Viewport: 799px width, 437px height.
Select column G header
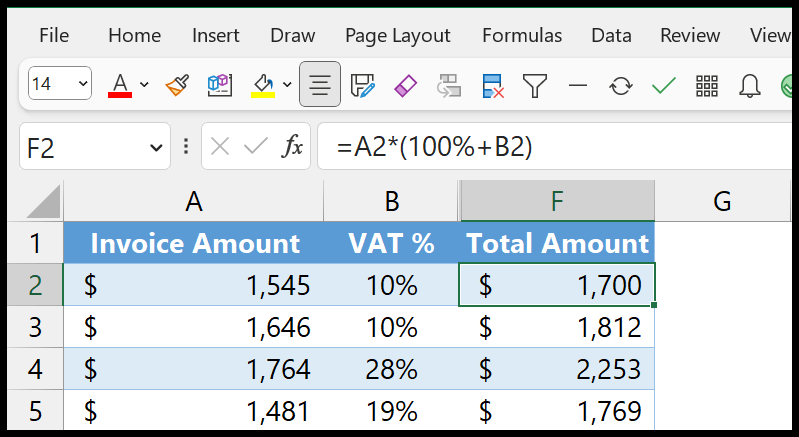click(x=723, y=201)
